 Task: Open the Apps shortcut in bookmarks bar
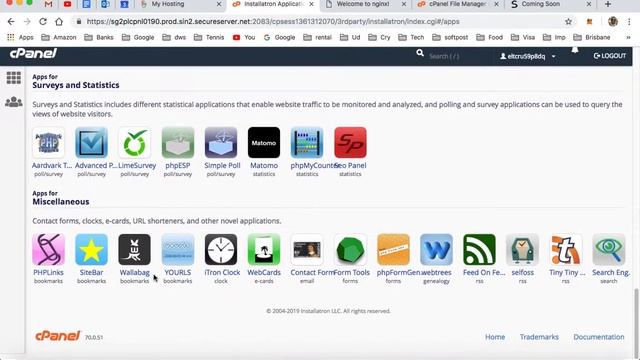coord(20,37)
